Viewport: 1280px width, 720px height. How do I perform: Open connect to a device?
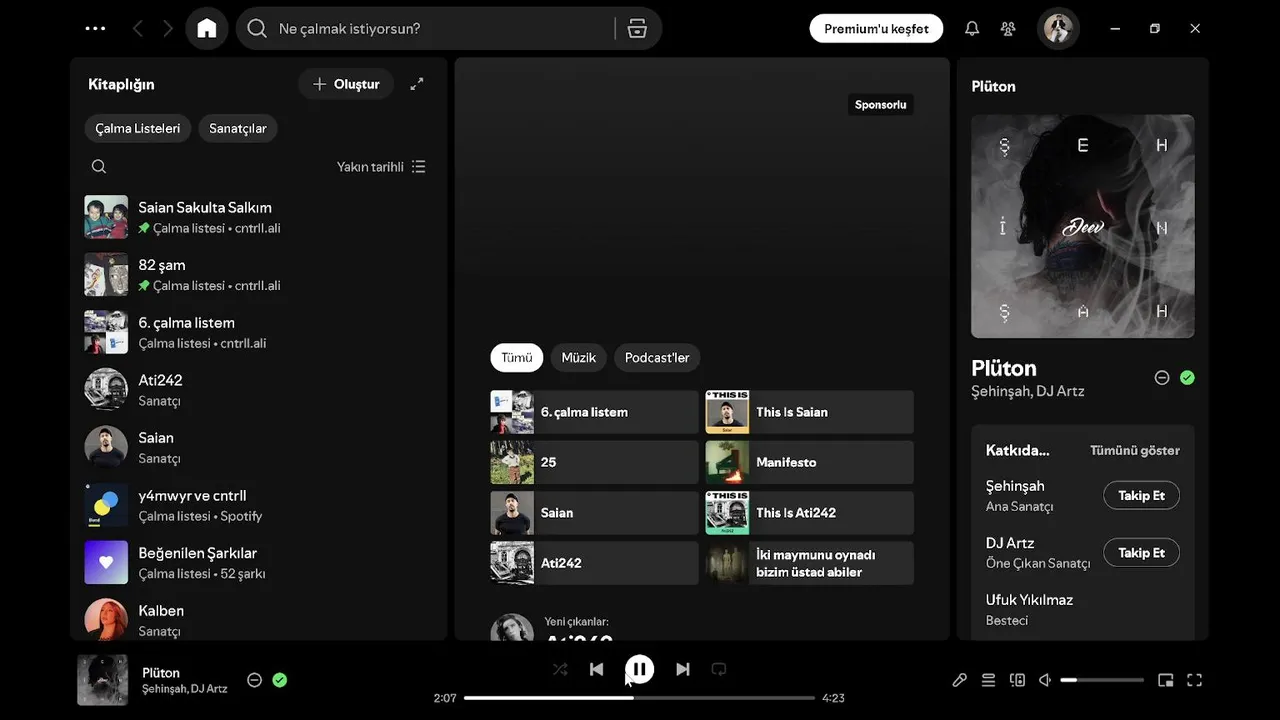(x=1017, y=680)
